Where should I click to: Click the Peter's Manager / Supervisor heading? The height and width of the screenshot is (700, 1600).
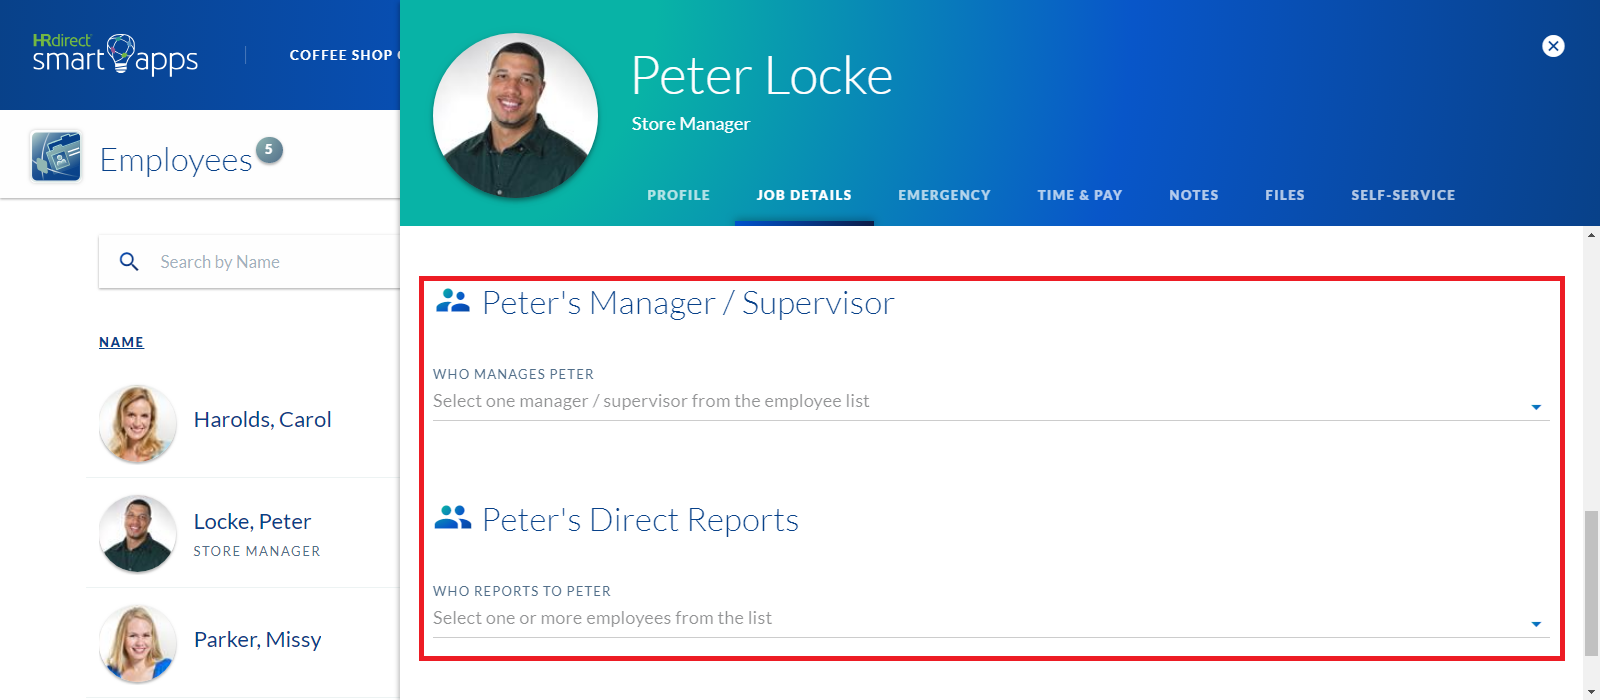[x=688, y=303]
